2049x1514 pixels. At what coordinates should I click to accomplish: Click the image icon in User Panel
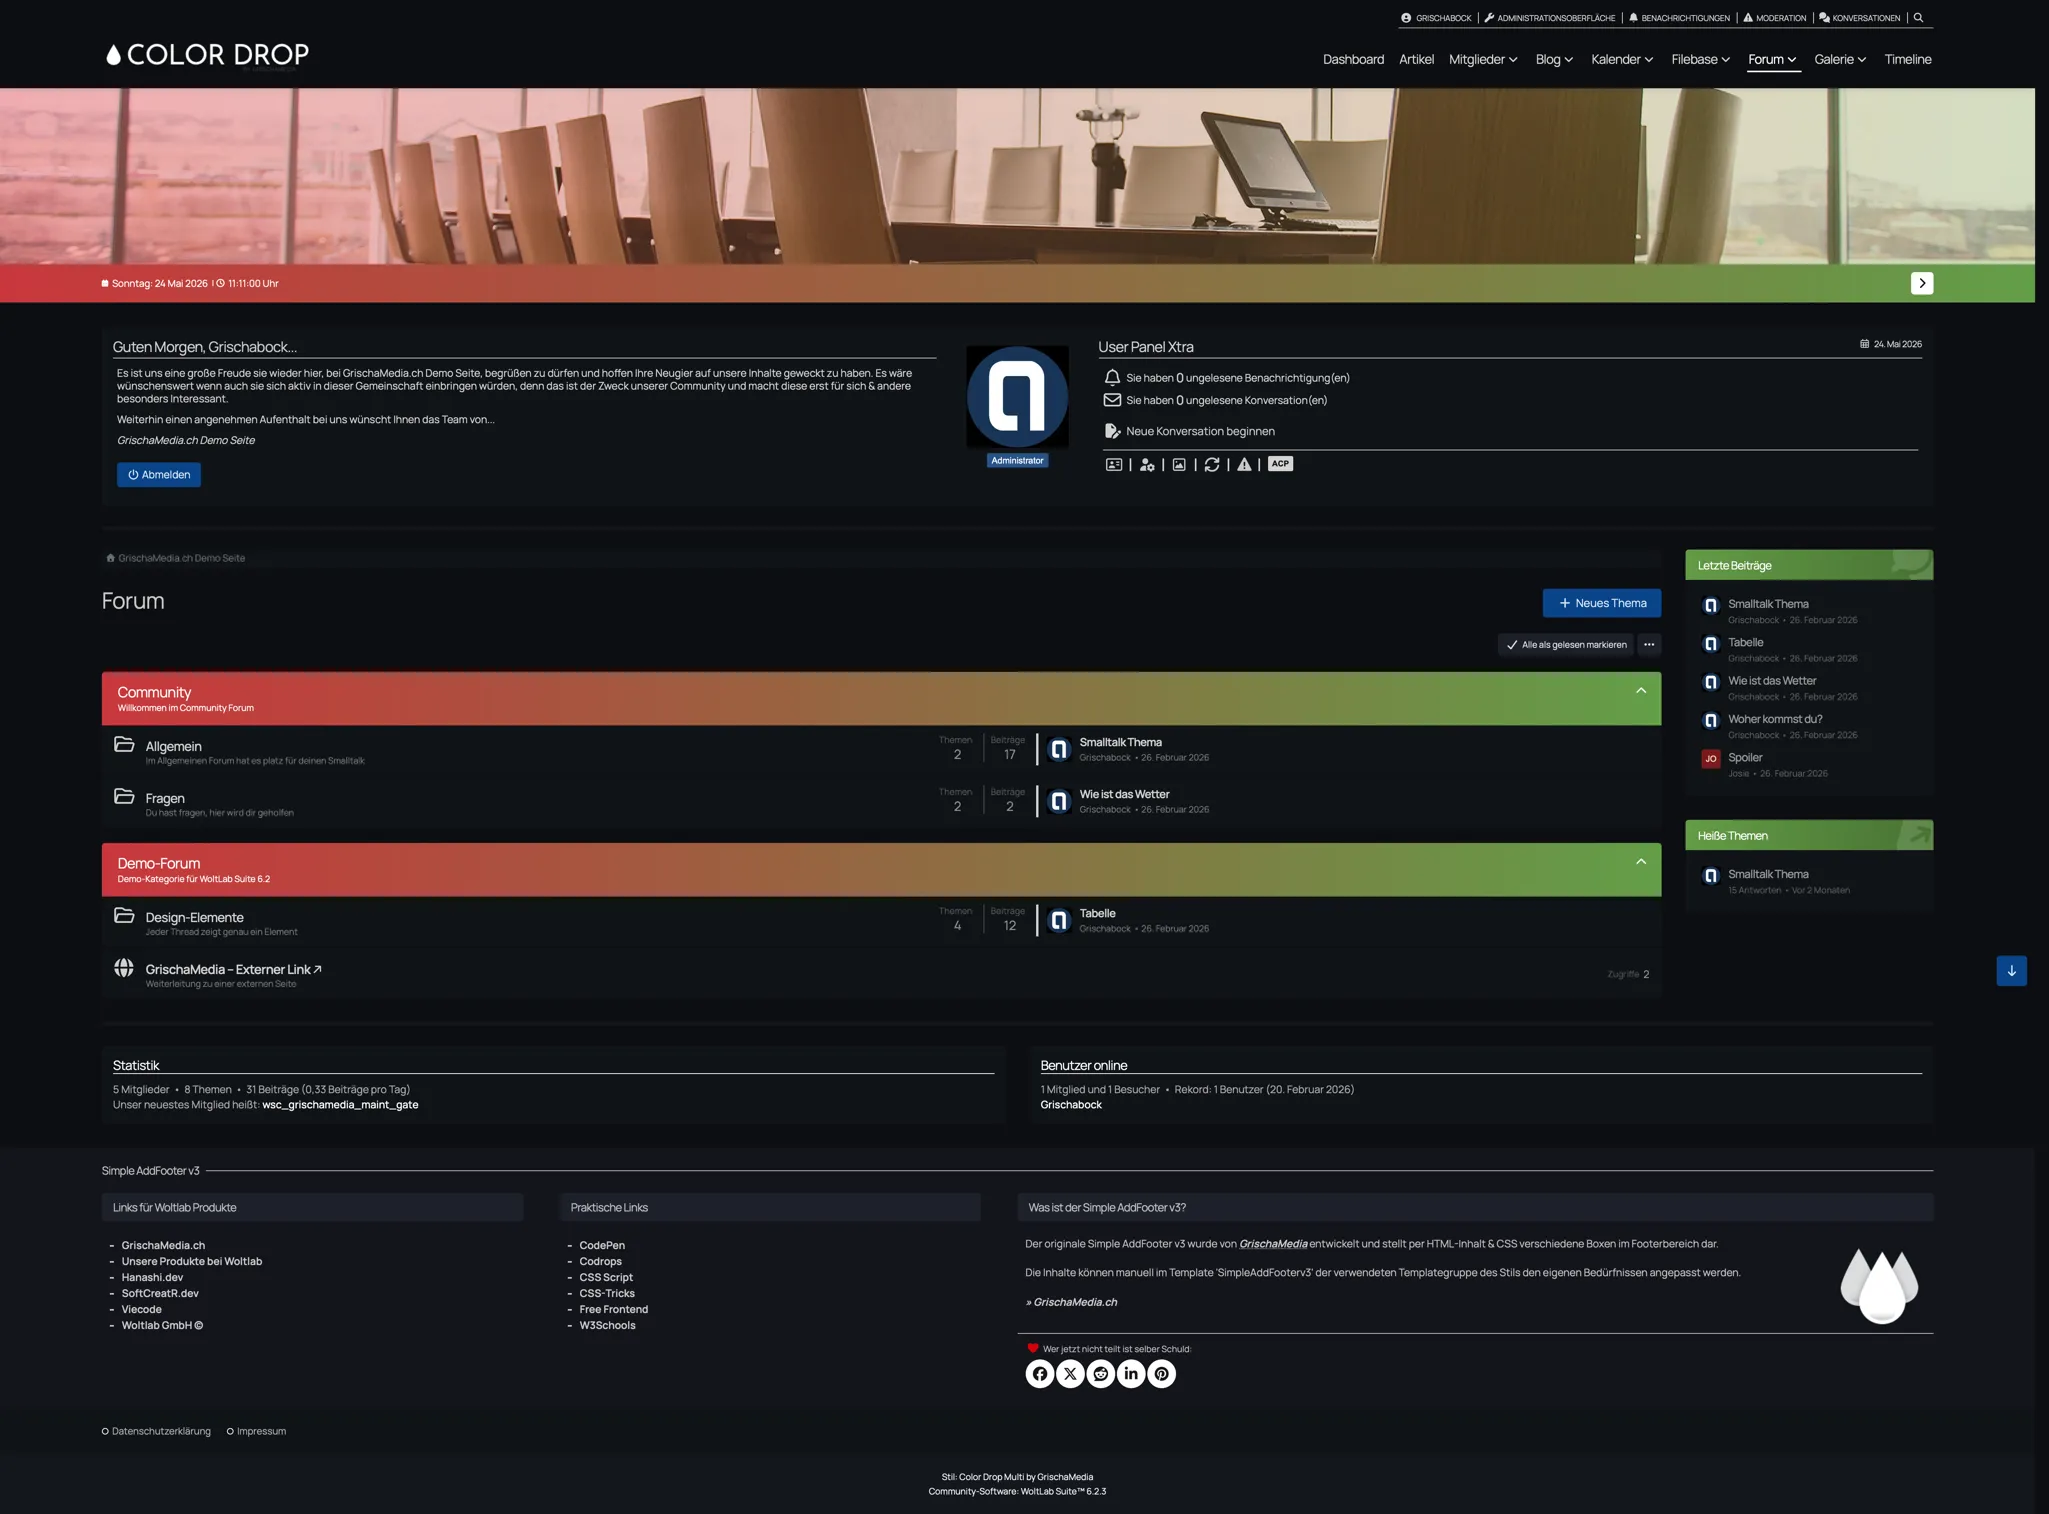point(1179,464)
